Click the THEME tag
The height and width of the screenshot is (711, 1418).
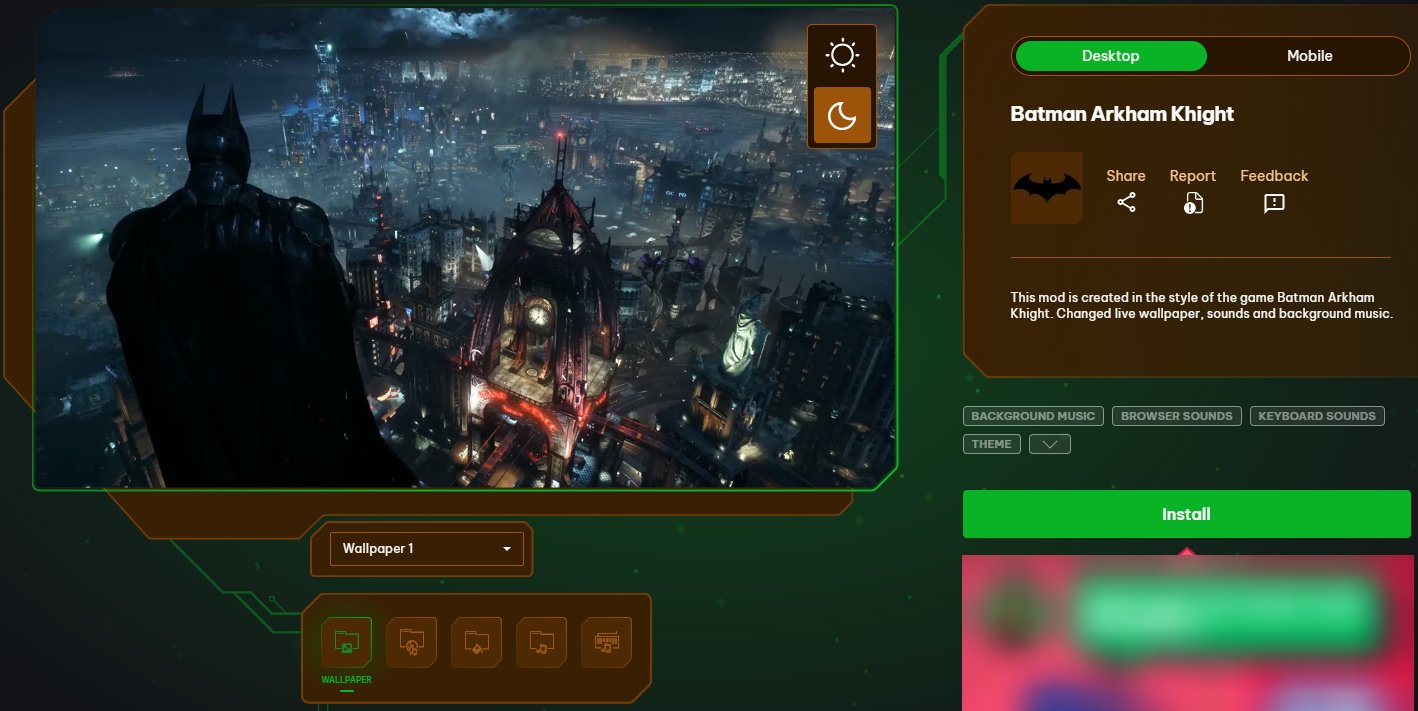992,444
